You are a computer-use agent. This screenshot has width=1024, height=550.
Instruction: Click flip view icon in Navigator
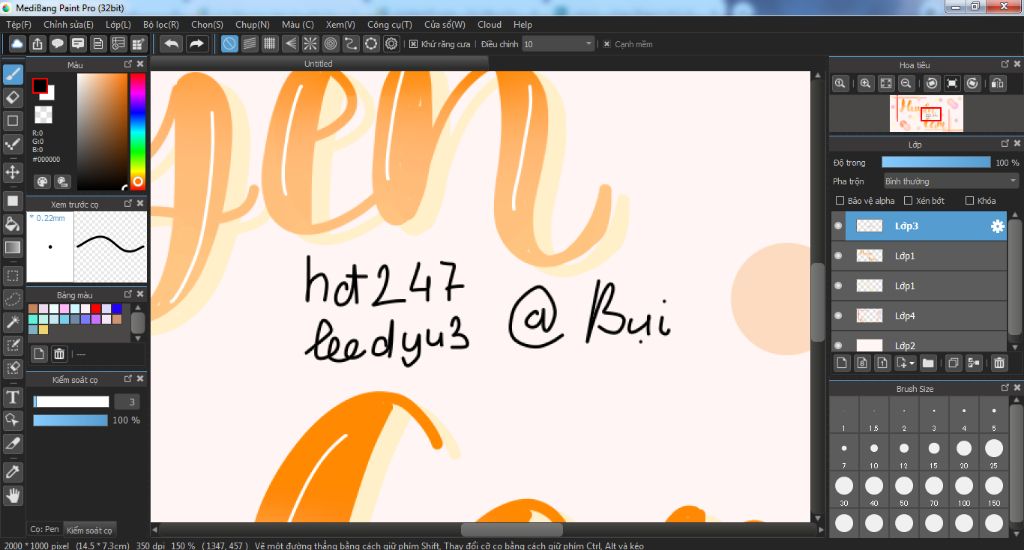click(x=997, y=83)
